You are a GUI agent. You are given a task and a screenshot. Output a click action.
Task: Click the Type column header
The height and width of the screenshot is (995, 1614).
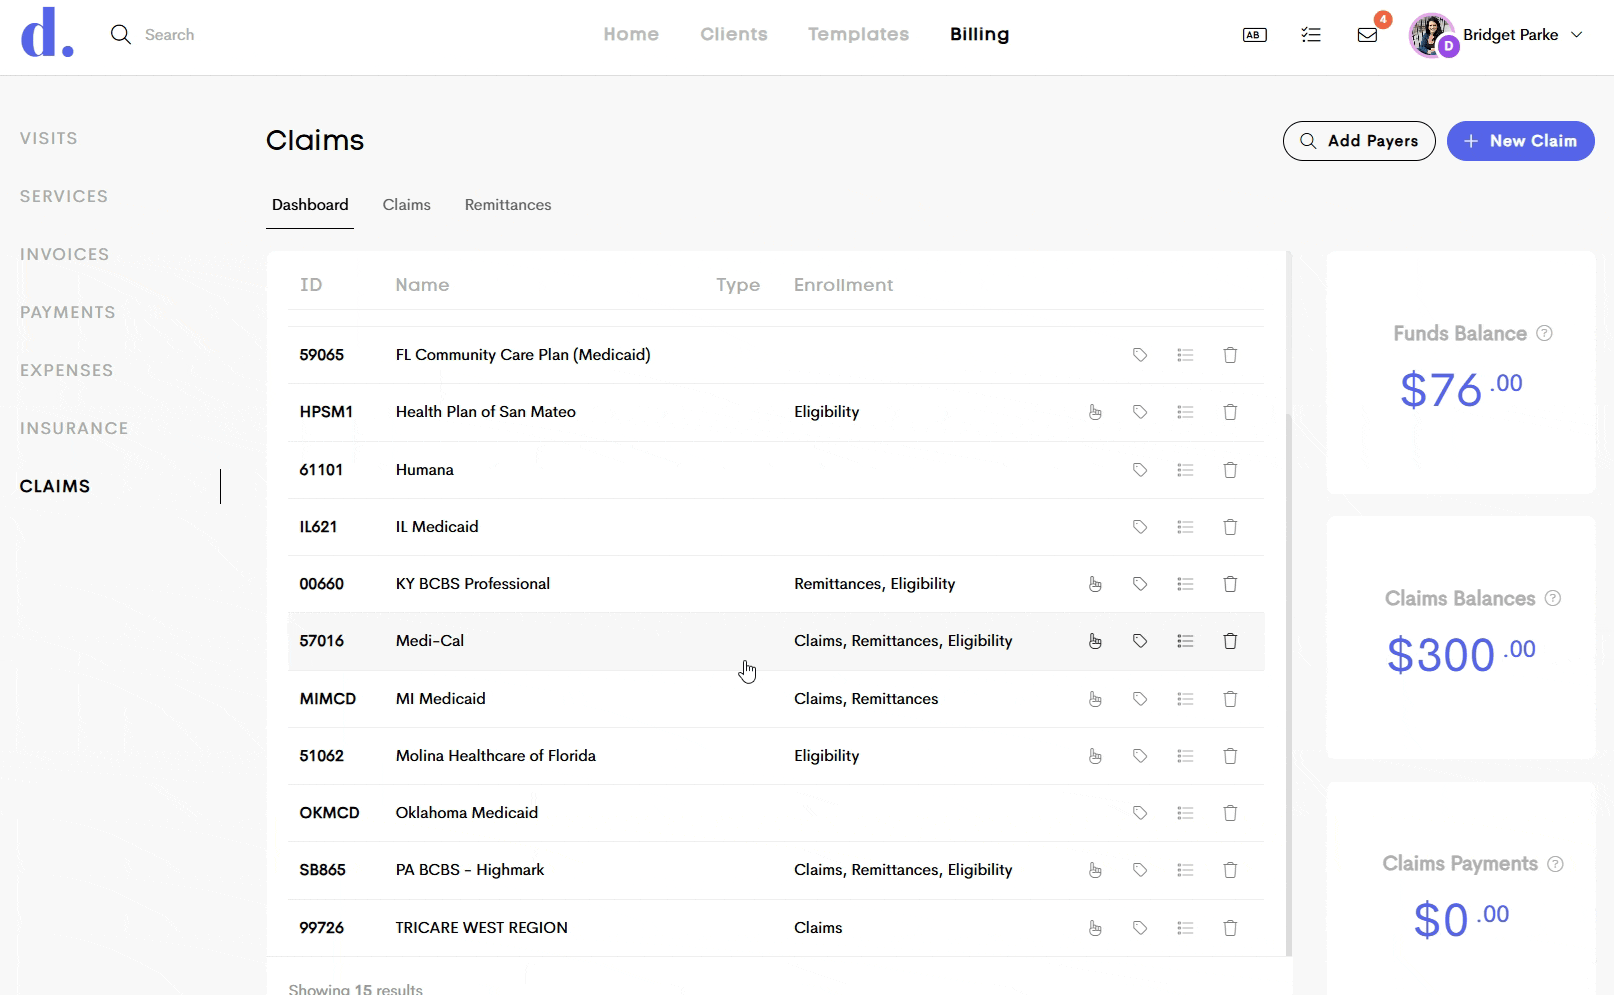(x=738, y=285)
